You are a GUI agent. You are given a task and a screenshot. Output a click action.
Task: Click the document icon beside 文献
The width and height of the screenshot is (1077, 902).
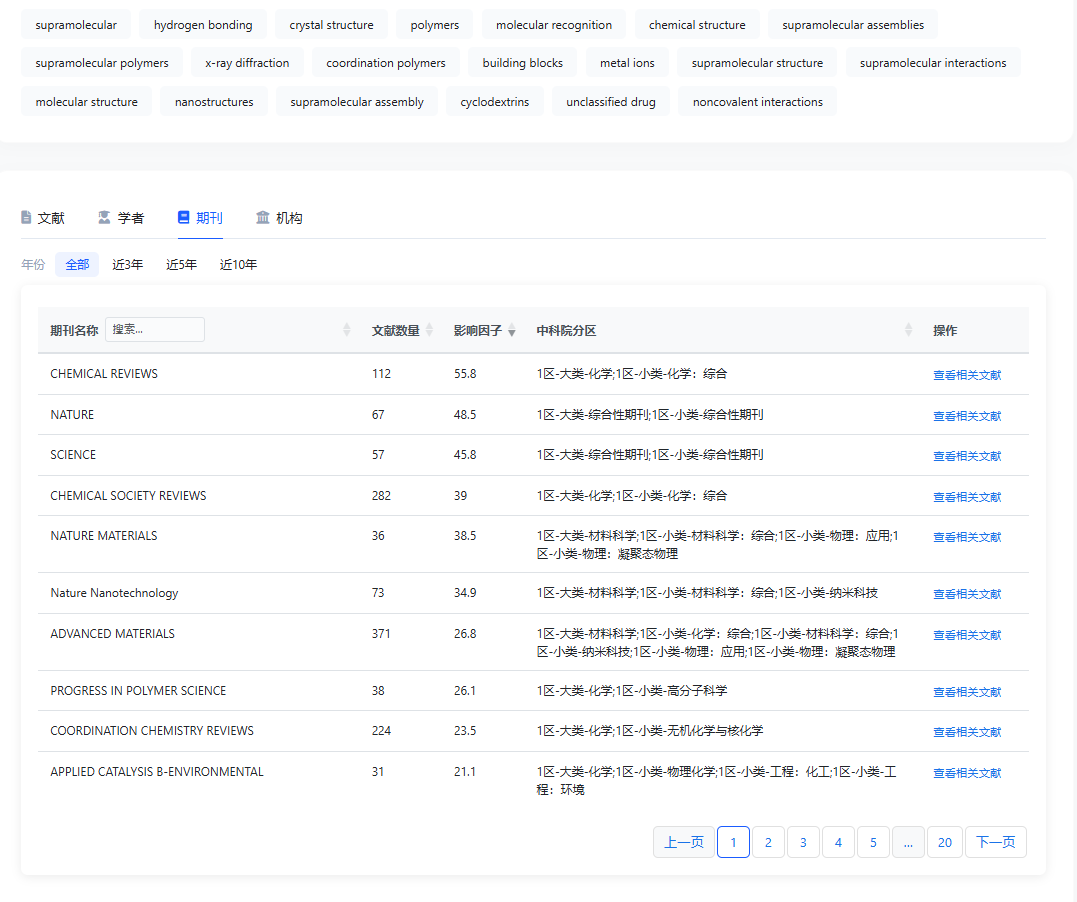[x=26, y=218]
